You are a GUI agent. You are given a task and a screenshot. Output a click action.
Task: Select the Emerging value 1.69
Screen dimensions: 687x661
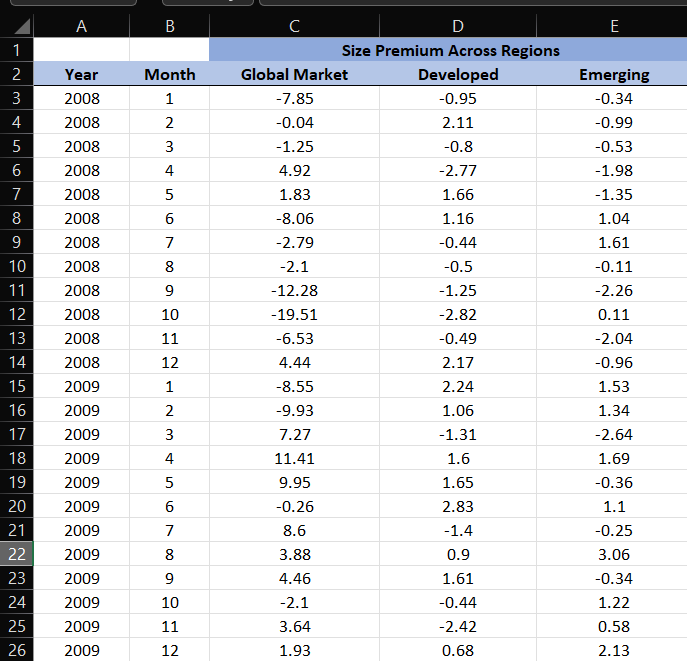614,458
